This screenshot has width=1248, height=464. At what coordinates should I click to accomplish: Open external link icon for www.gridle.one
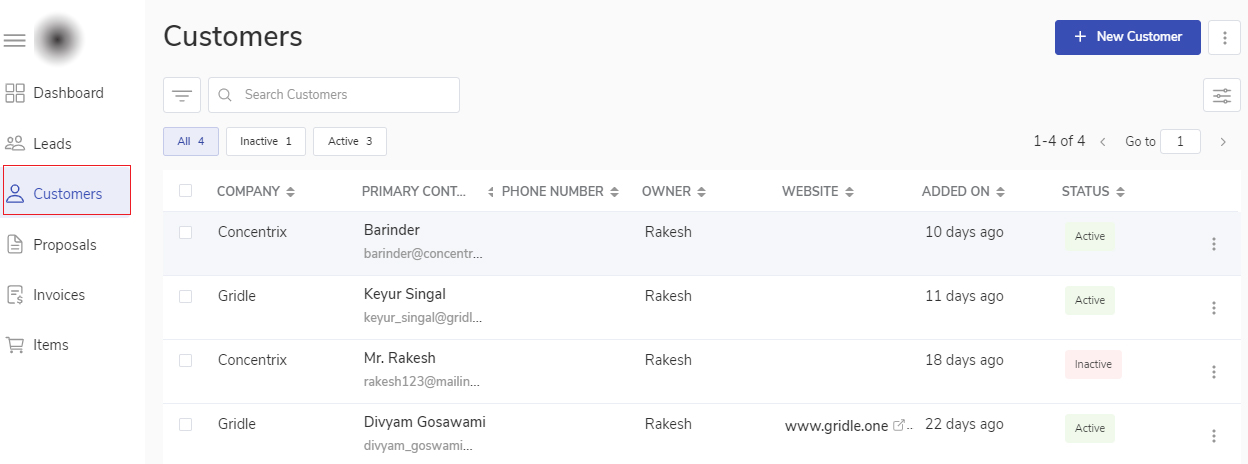point(898,425)
